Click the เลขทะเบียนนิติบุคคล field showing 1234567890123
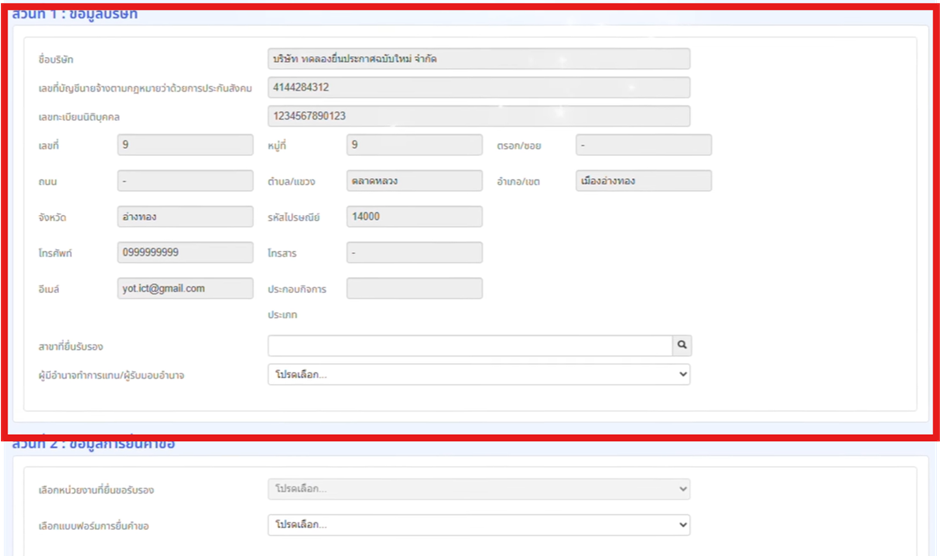The width and height of the screenshot is (940, 556). point(479,116)
